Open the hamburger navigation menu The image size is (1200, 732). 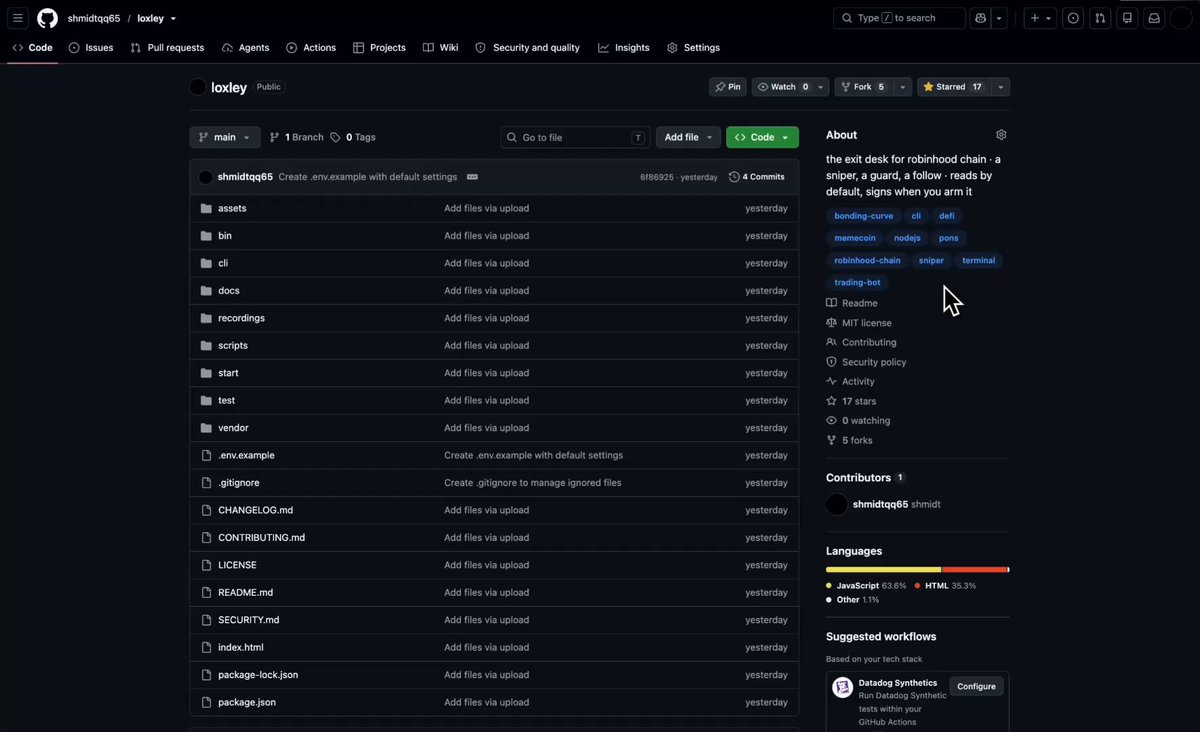(18, 18)
